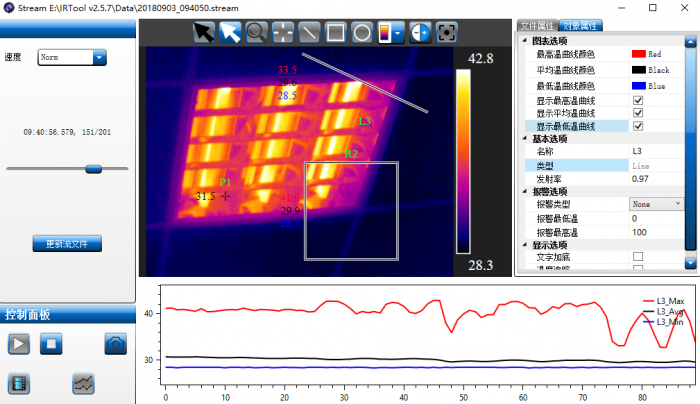Viewport: 700px width, 404px height.
Task: Toggle 显示平均温曲线 checkbox
Action: point(638,114)
